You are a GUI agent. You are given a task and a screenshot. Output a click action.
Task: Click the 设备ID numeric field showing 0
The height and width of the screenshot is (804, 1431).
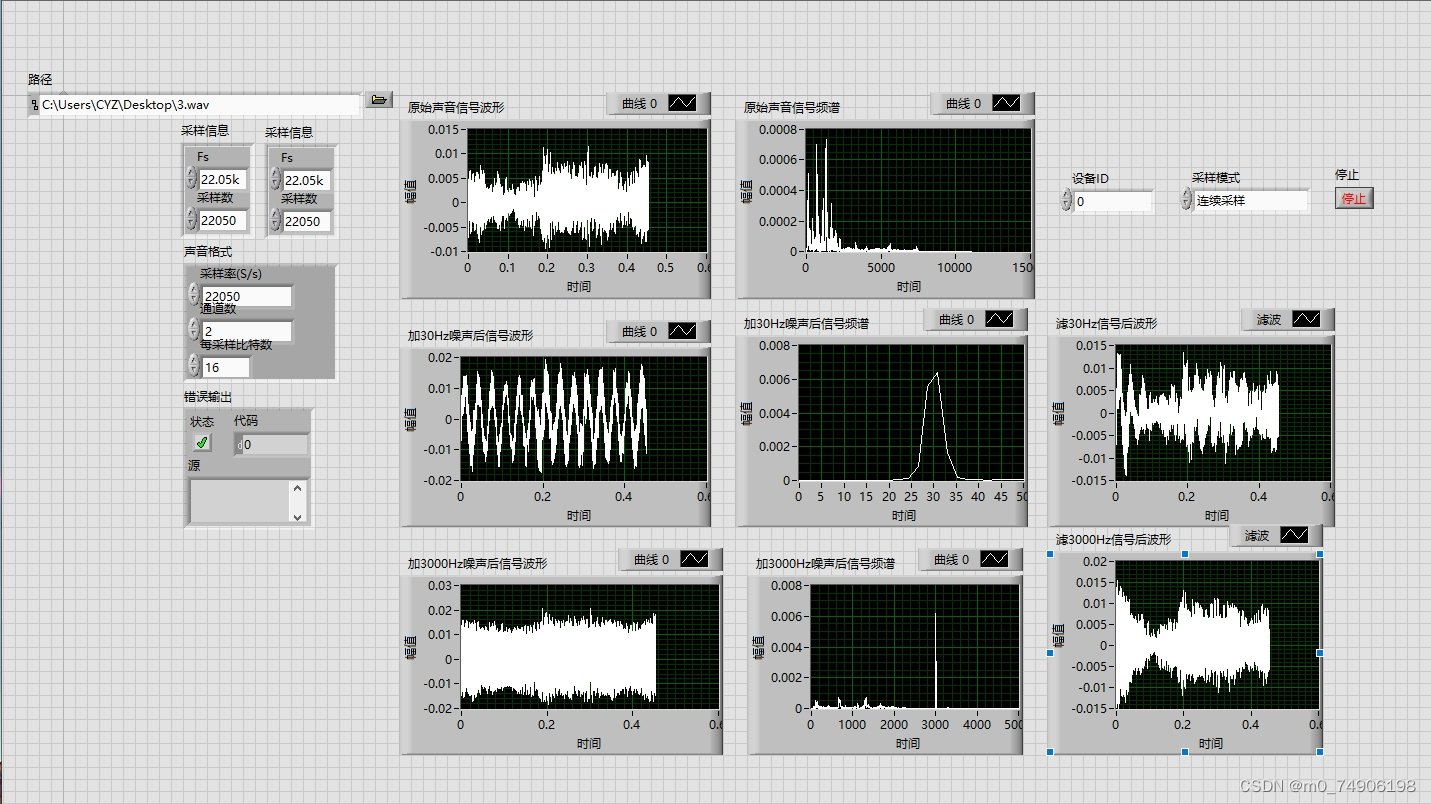(1113, 201)
